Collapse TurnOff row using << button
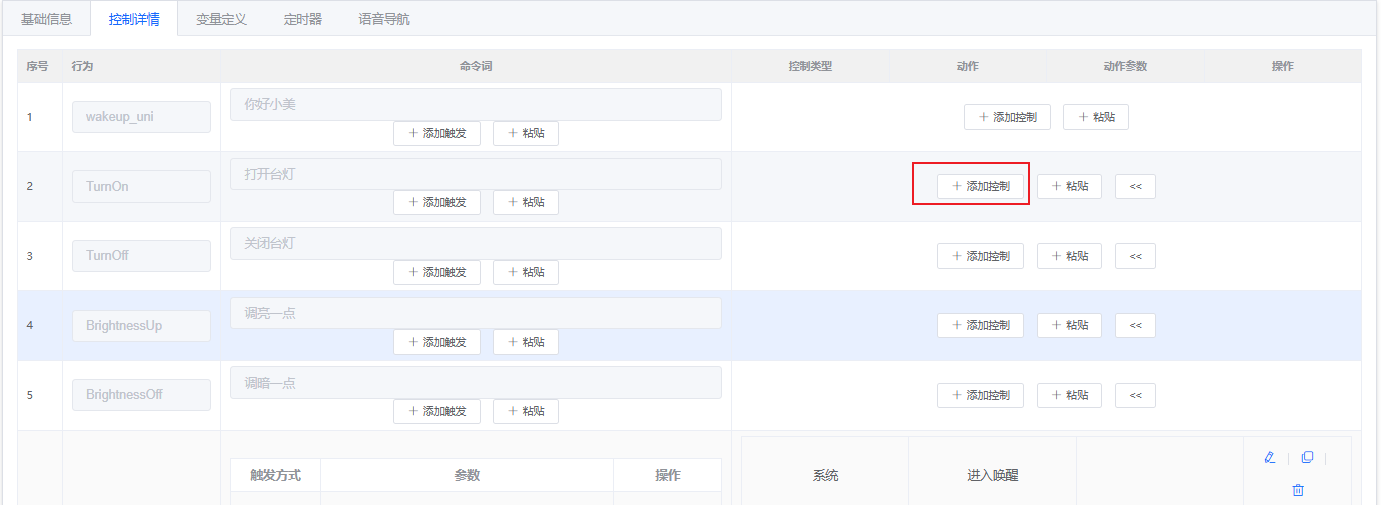 pos(1135,256)
